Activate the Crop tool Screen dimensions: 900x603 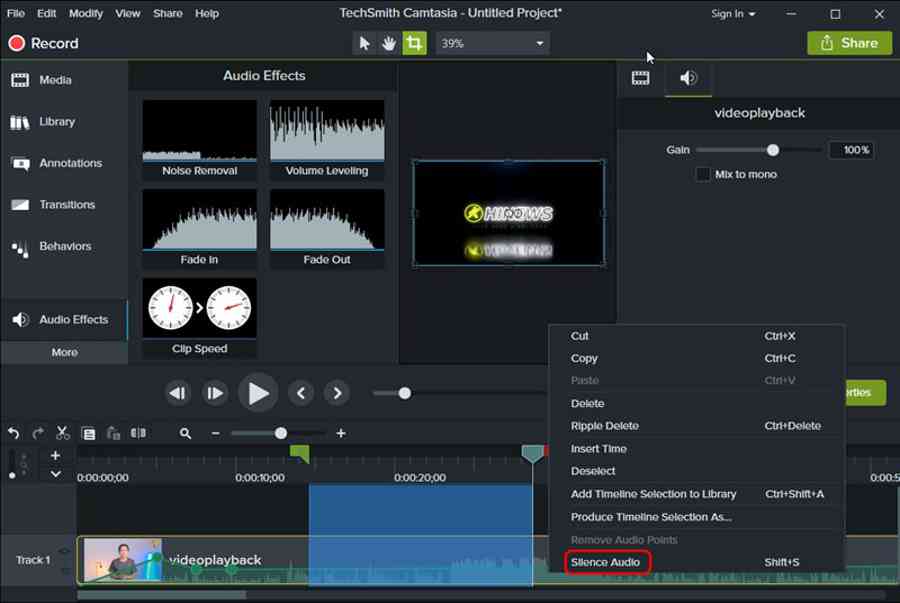tap(414, 43)
